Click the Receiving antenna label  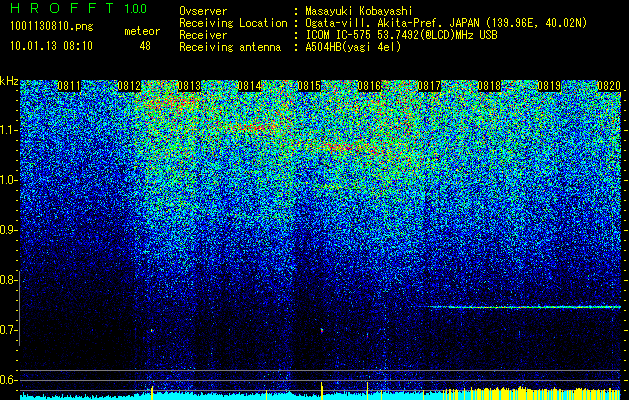pos(230,47)
